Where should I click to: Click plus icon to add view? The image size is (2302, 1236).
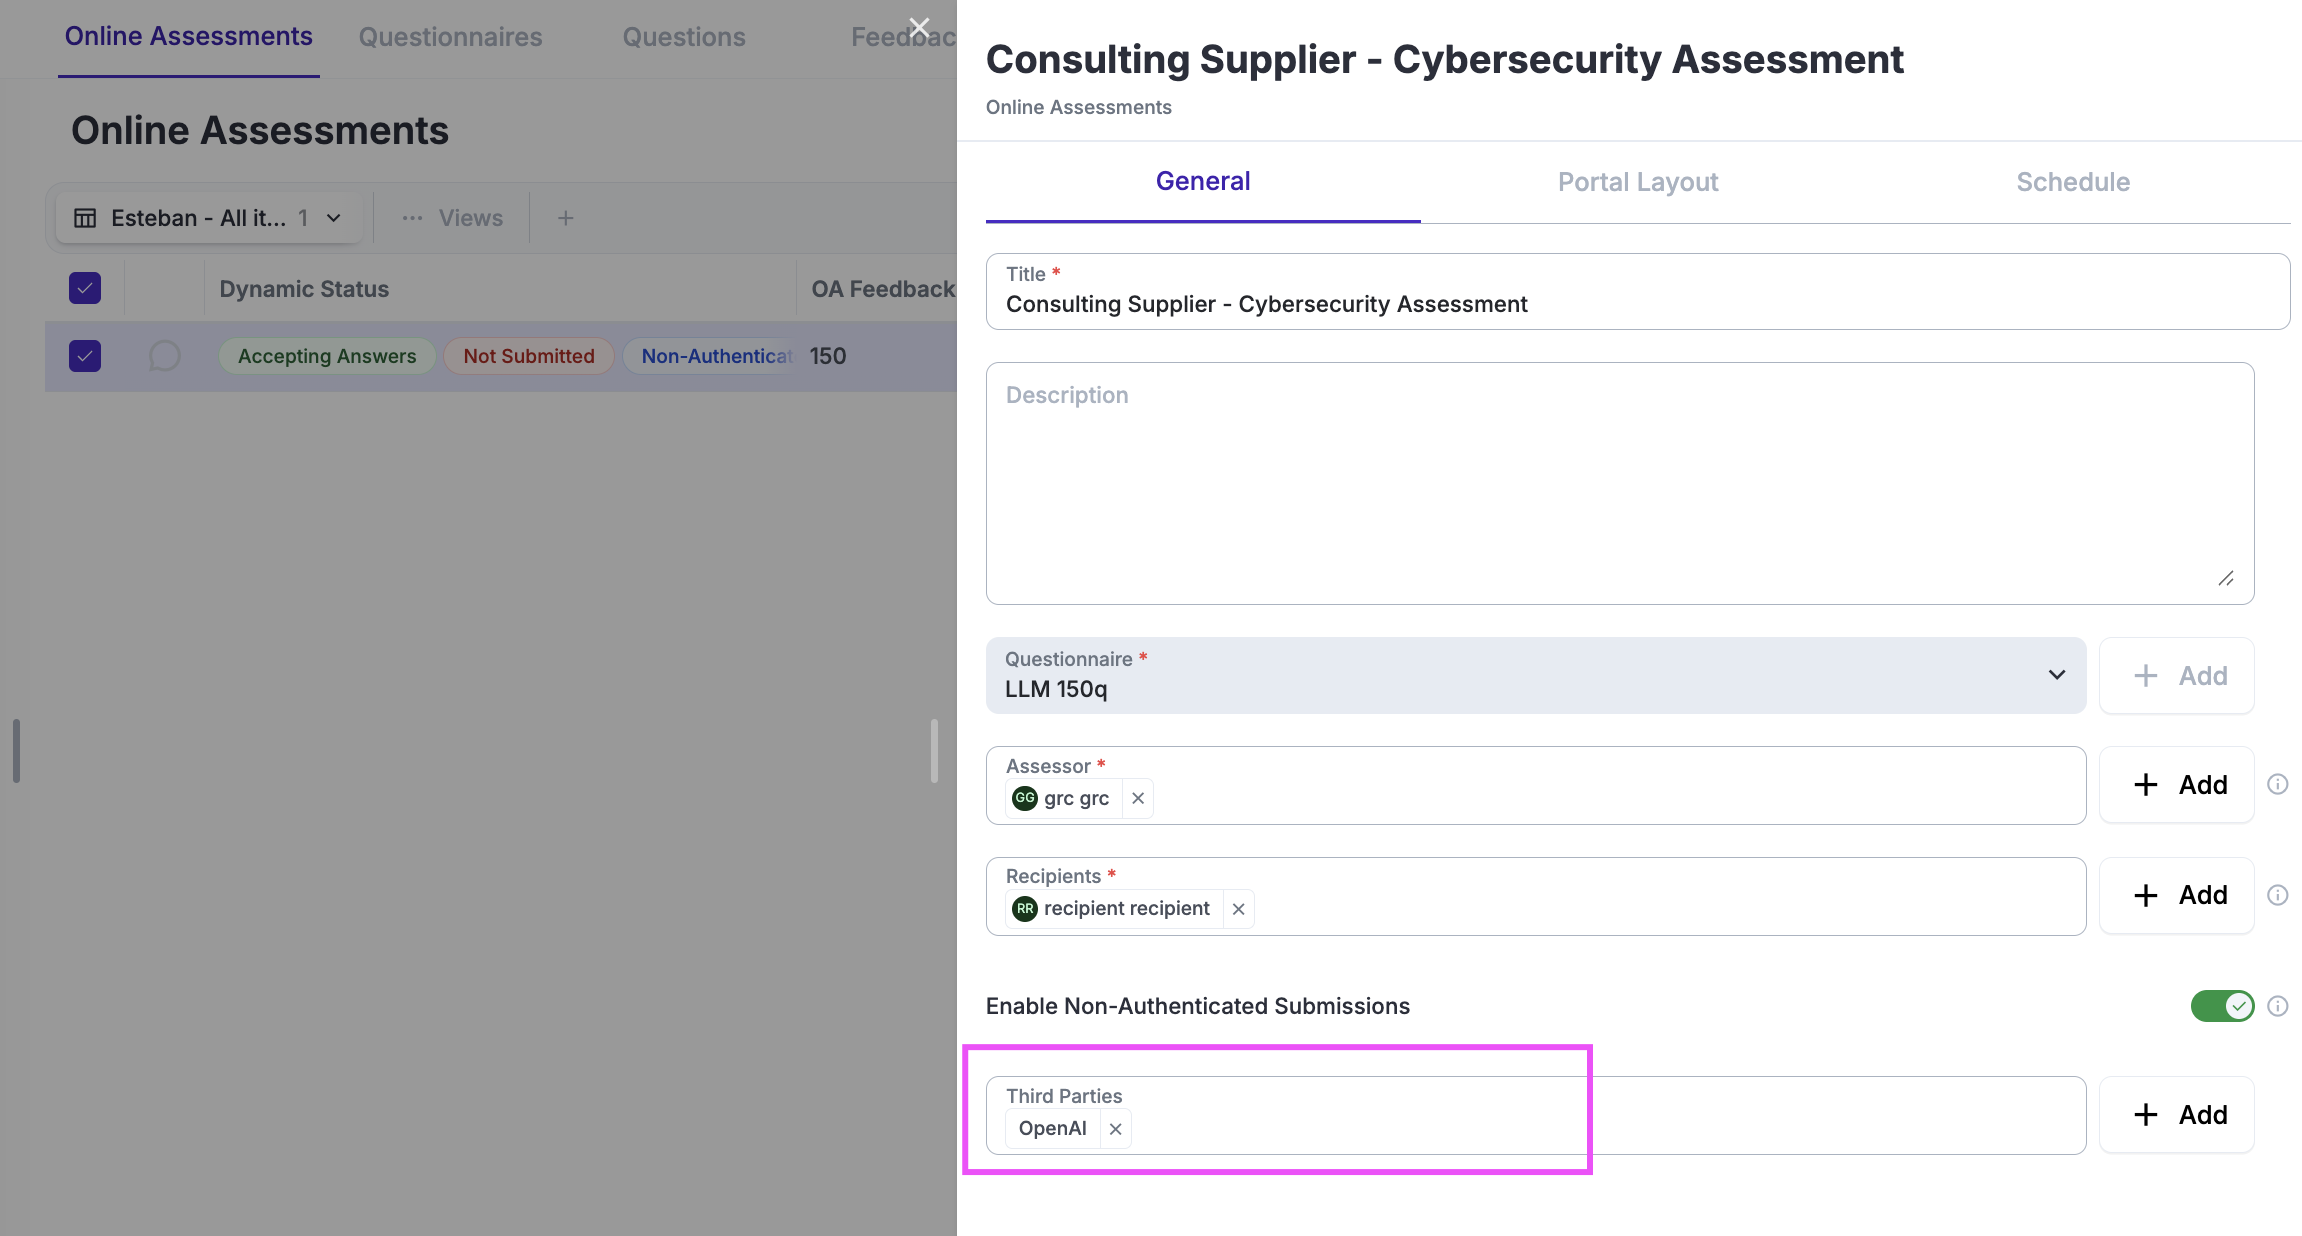tap(565, 218)
